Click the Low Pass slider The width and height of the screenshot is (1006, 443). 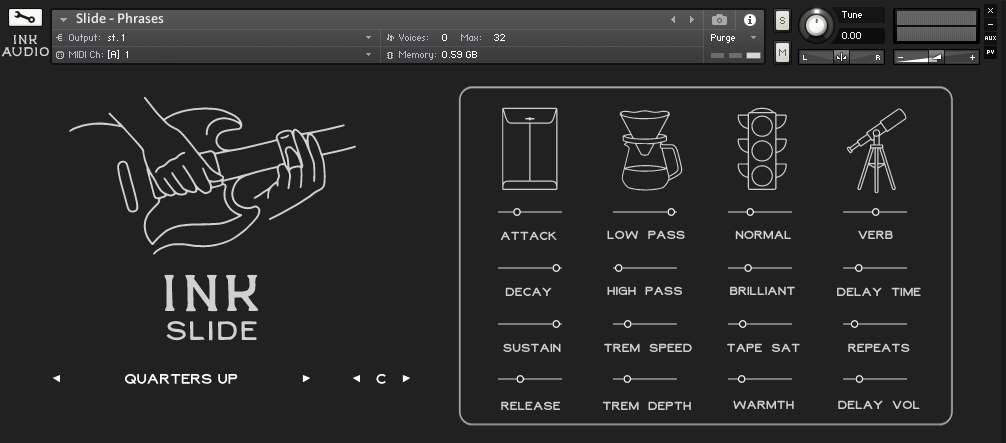coord(645,212)
